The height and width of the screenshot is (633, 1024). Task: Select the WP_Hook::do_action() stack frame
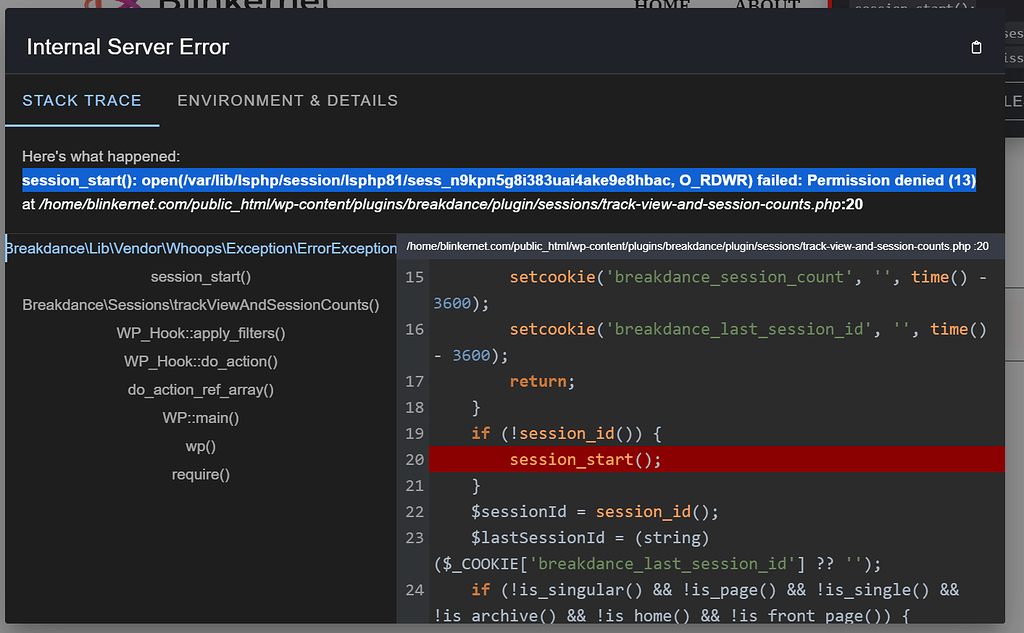click(199, 361)
